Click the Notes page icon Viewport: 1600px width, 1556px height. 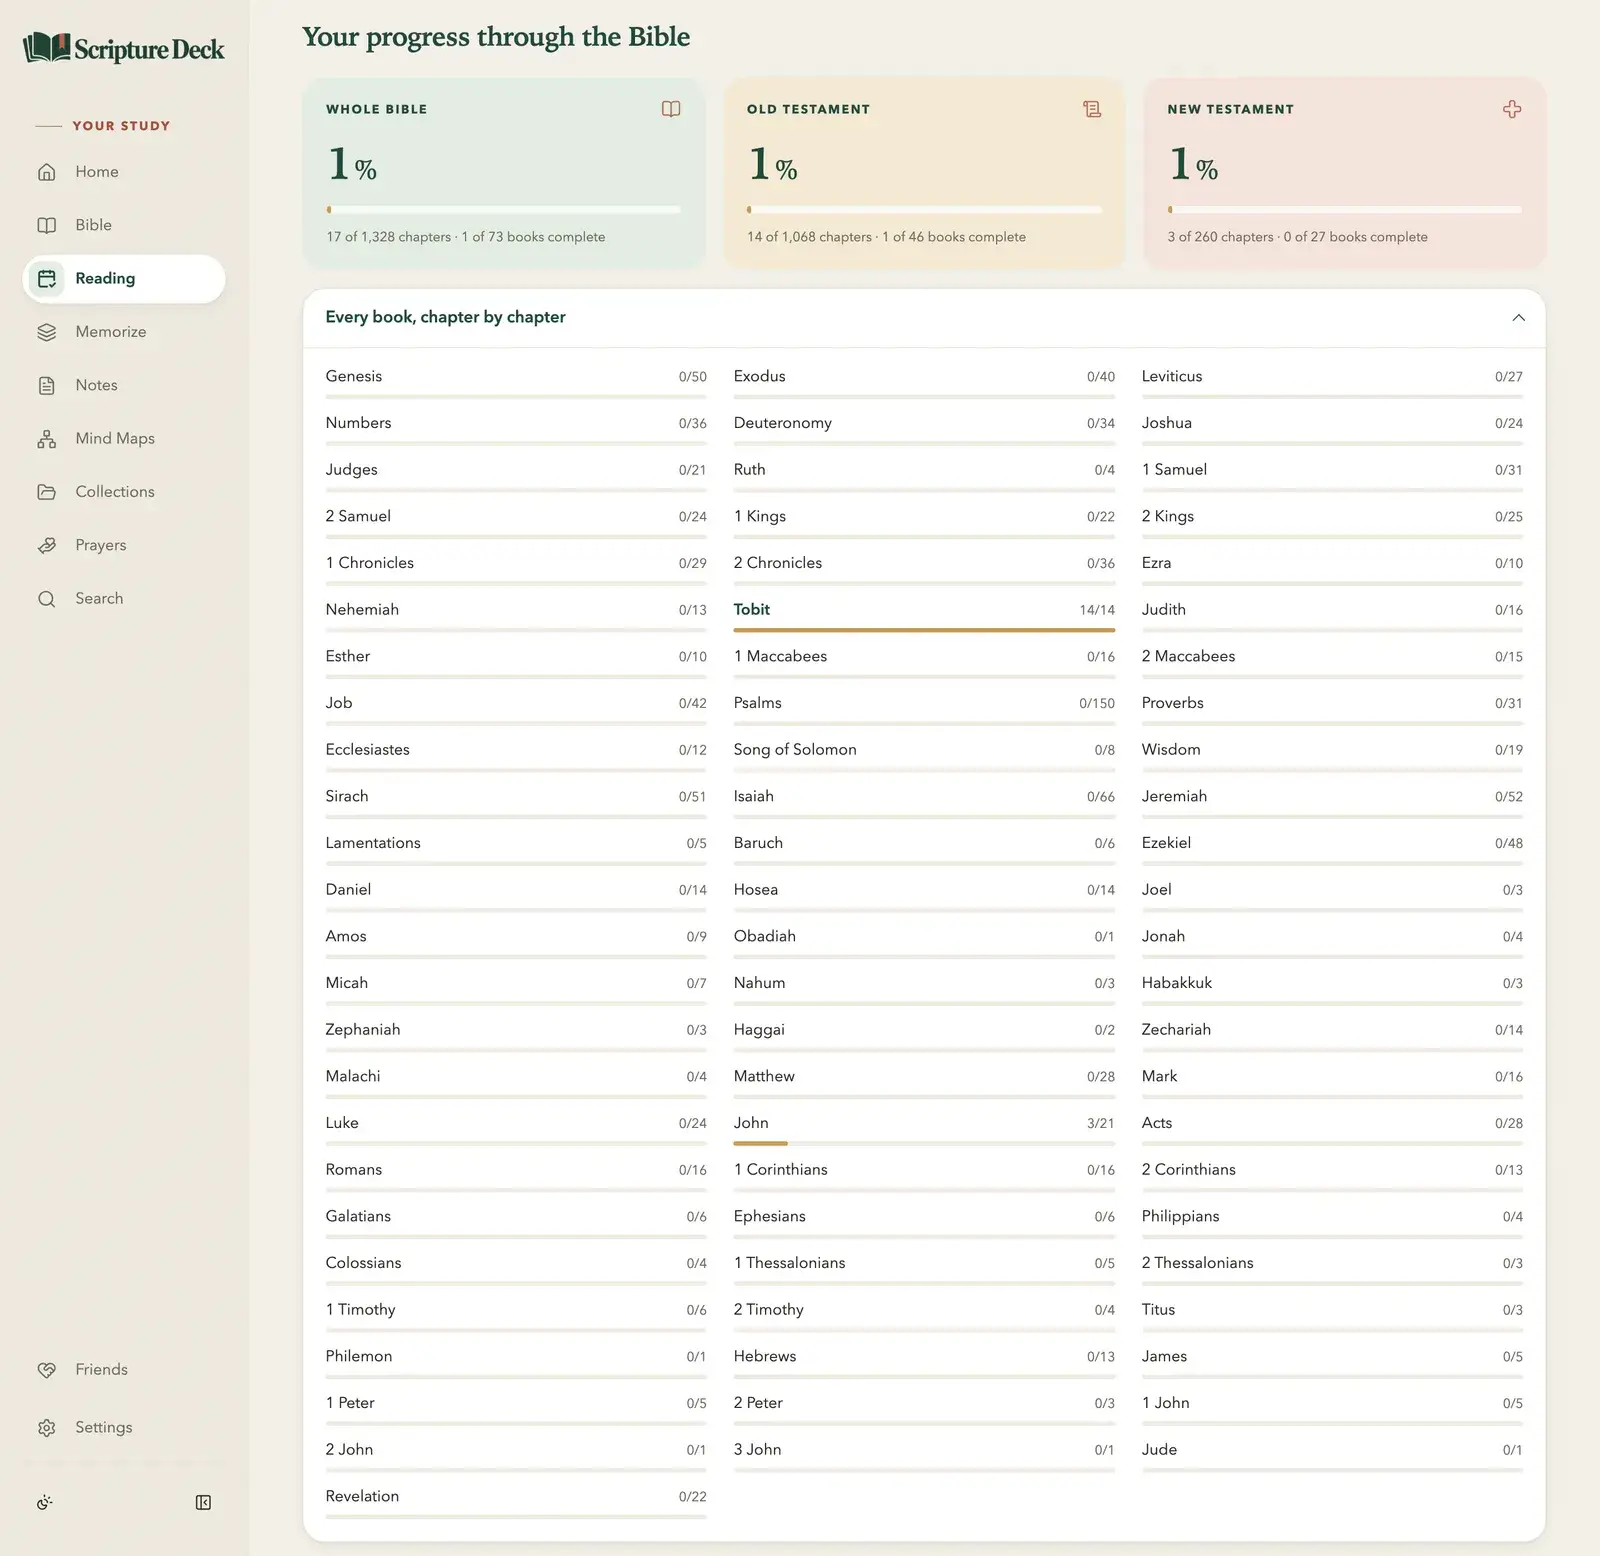[47, 385]
